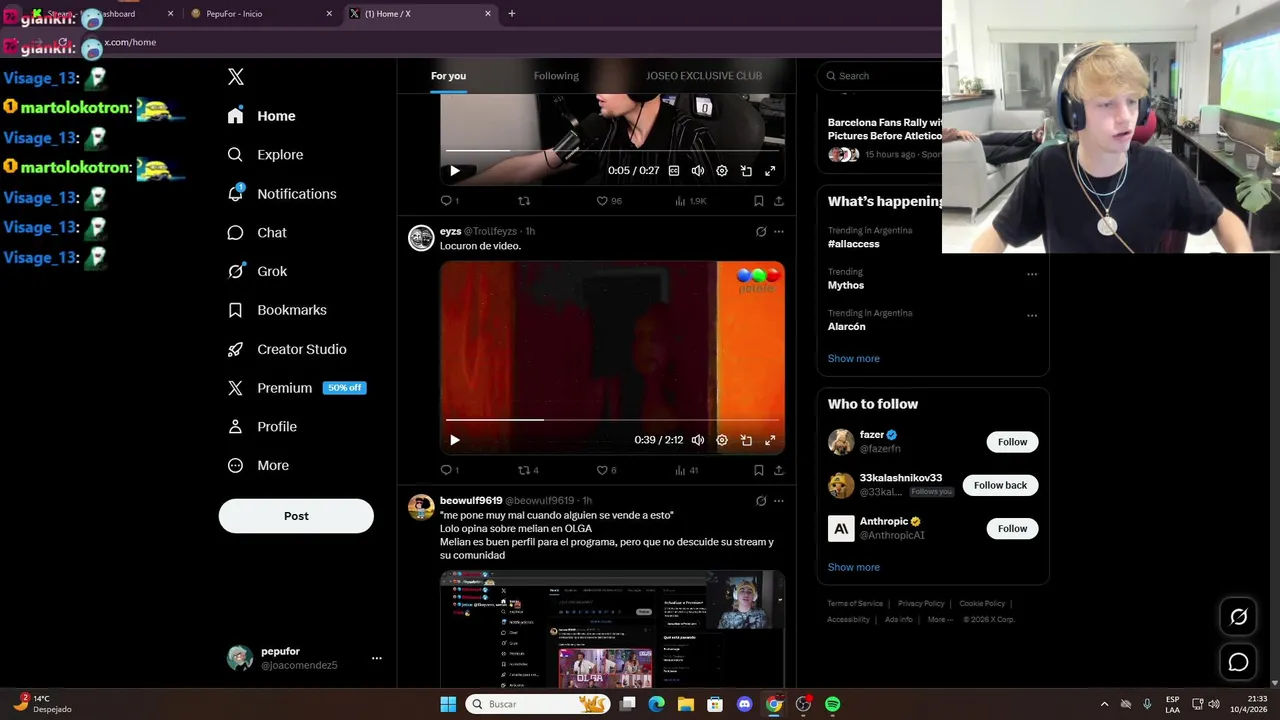Click the X logo in the sidebar
This screenshot has width=1280, height=720.
pyautogui.click(x=236, y=77)
